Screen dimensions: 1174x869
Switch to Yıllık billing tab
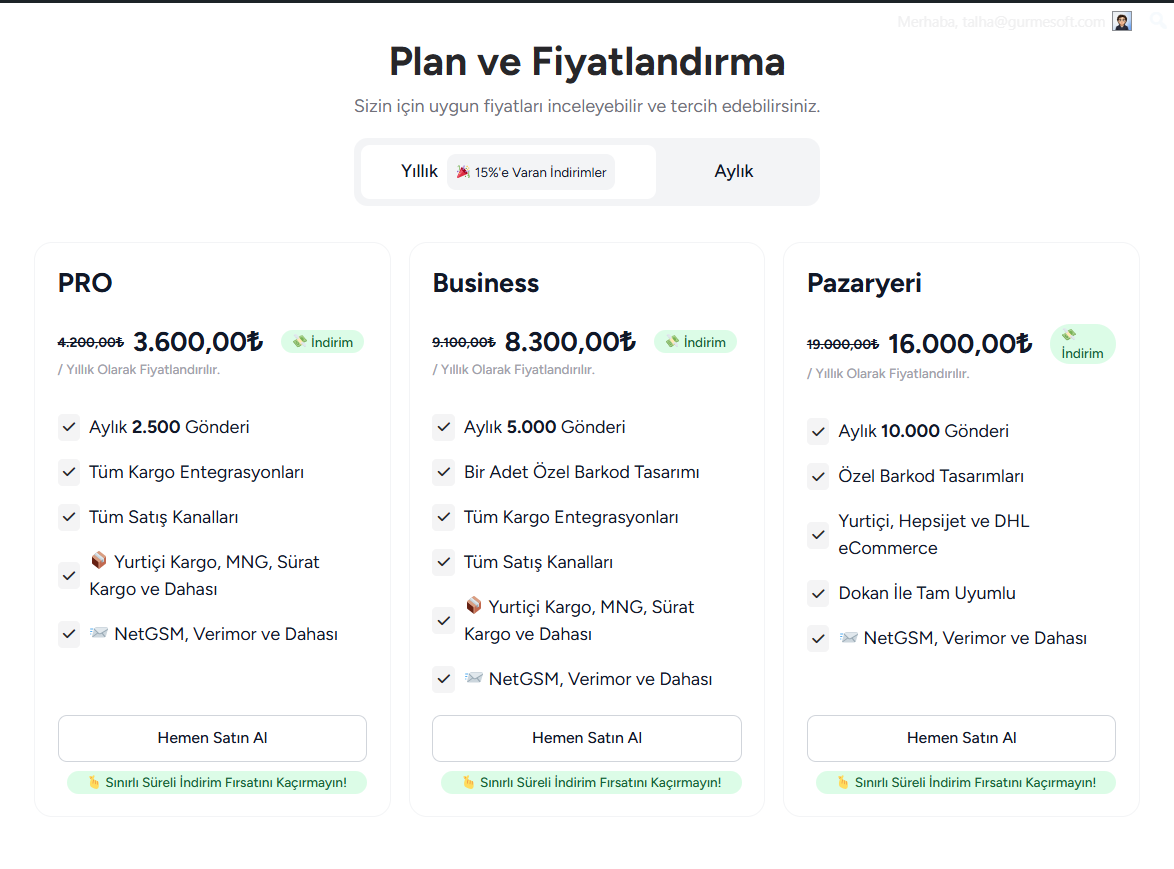pos(420,172)
